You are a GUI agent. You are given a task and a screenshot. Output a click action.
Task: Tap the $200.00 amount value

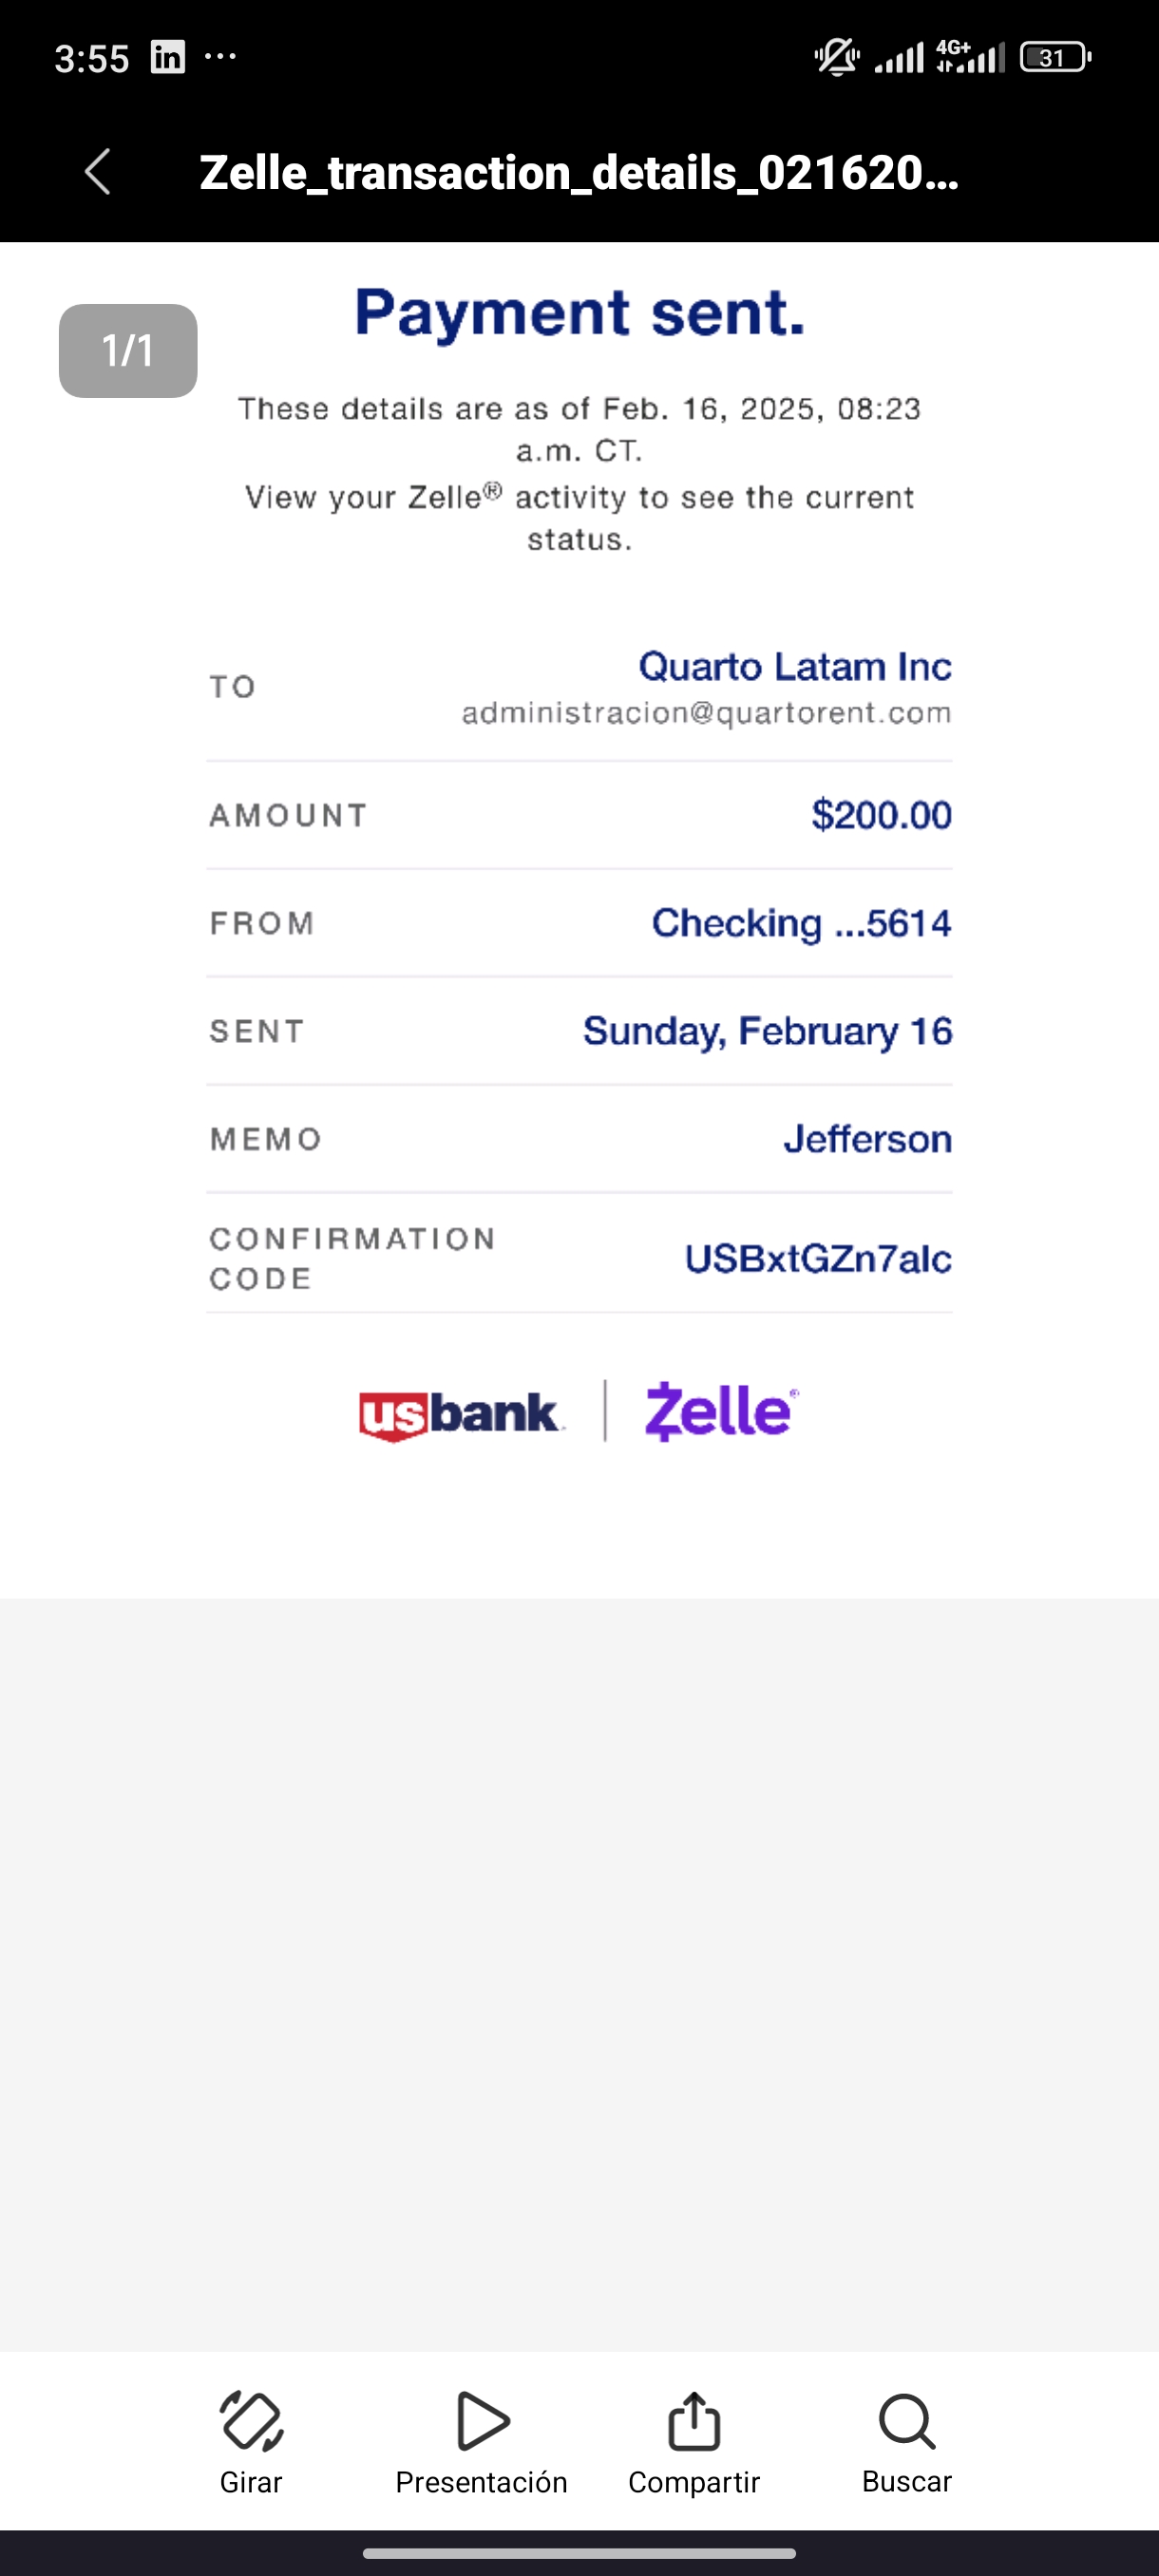point(881,815)
